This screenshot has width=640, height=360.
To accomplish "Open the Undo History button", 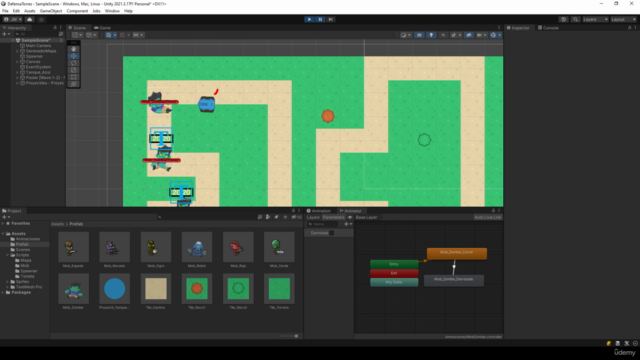I will pyautogui.click(x=563, y=19).
